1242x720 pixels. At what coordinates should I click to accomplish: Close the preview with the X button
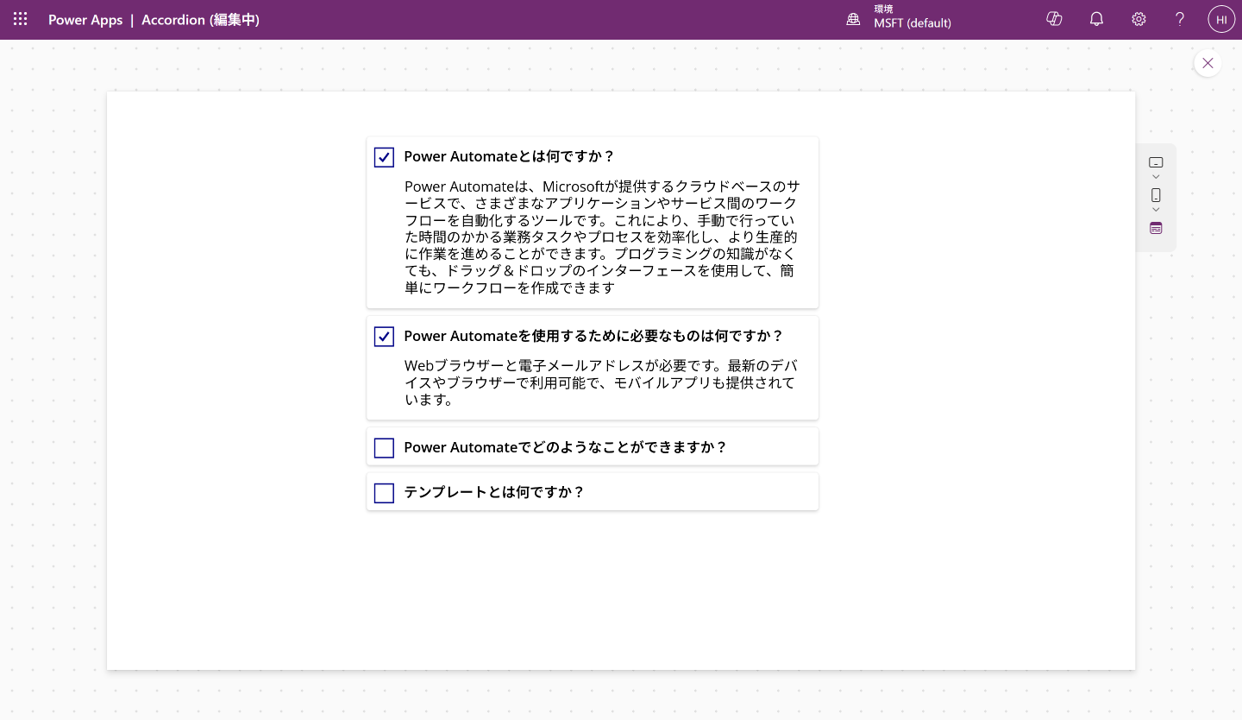[1207, 64]
